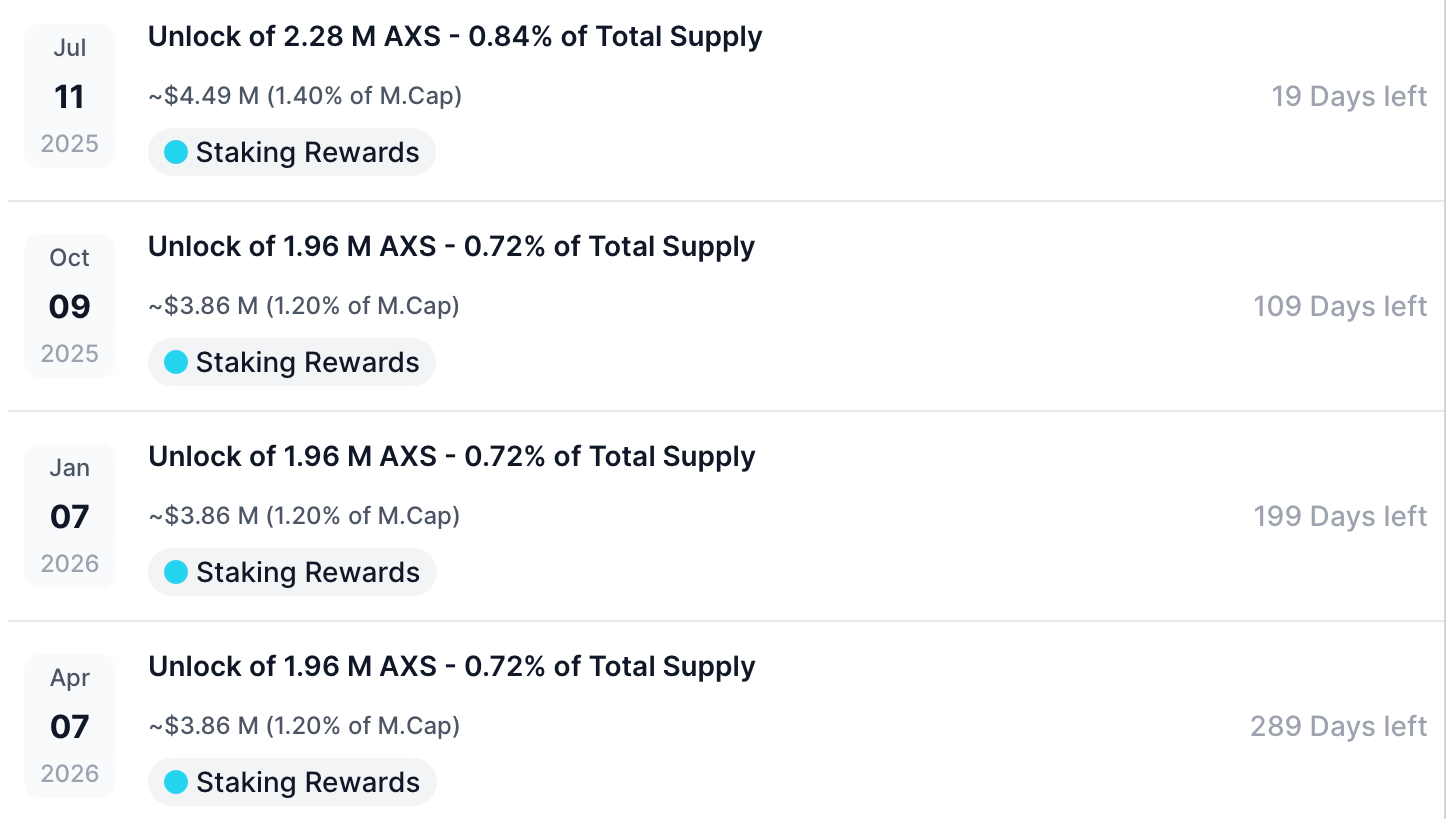This screenshot has height=819, width=1446.
Task: Click the 19 Days left label
Action: (1349, 97)
